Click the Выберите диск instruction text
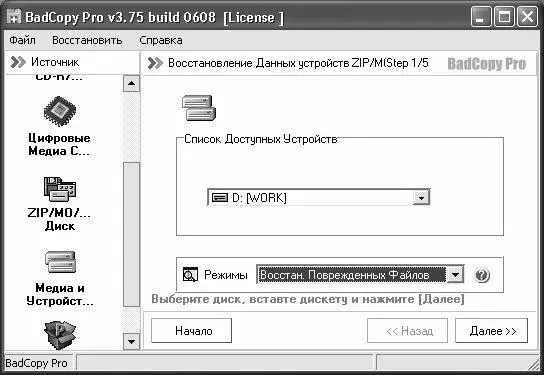Image resolution: width=544 pixels, height=375 pixels. pos(307,299)
